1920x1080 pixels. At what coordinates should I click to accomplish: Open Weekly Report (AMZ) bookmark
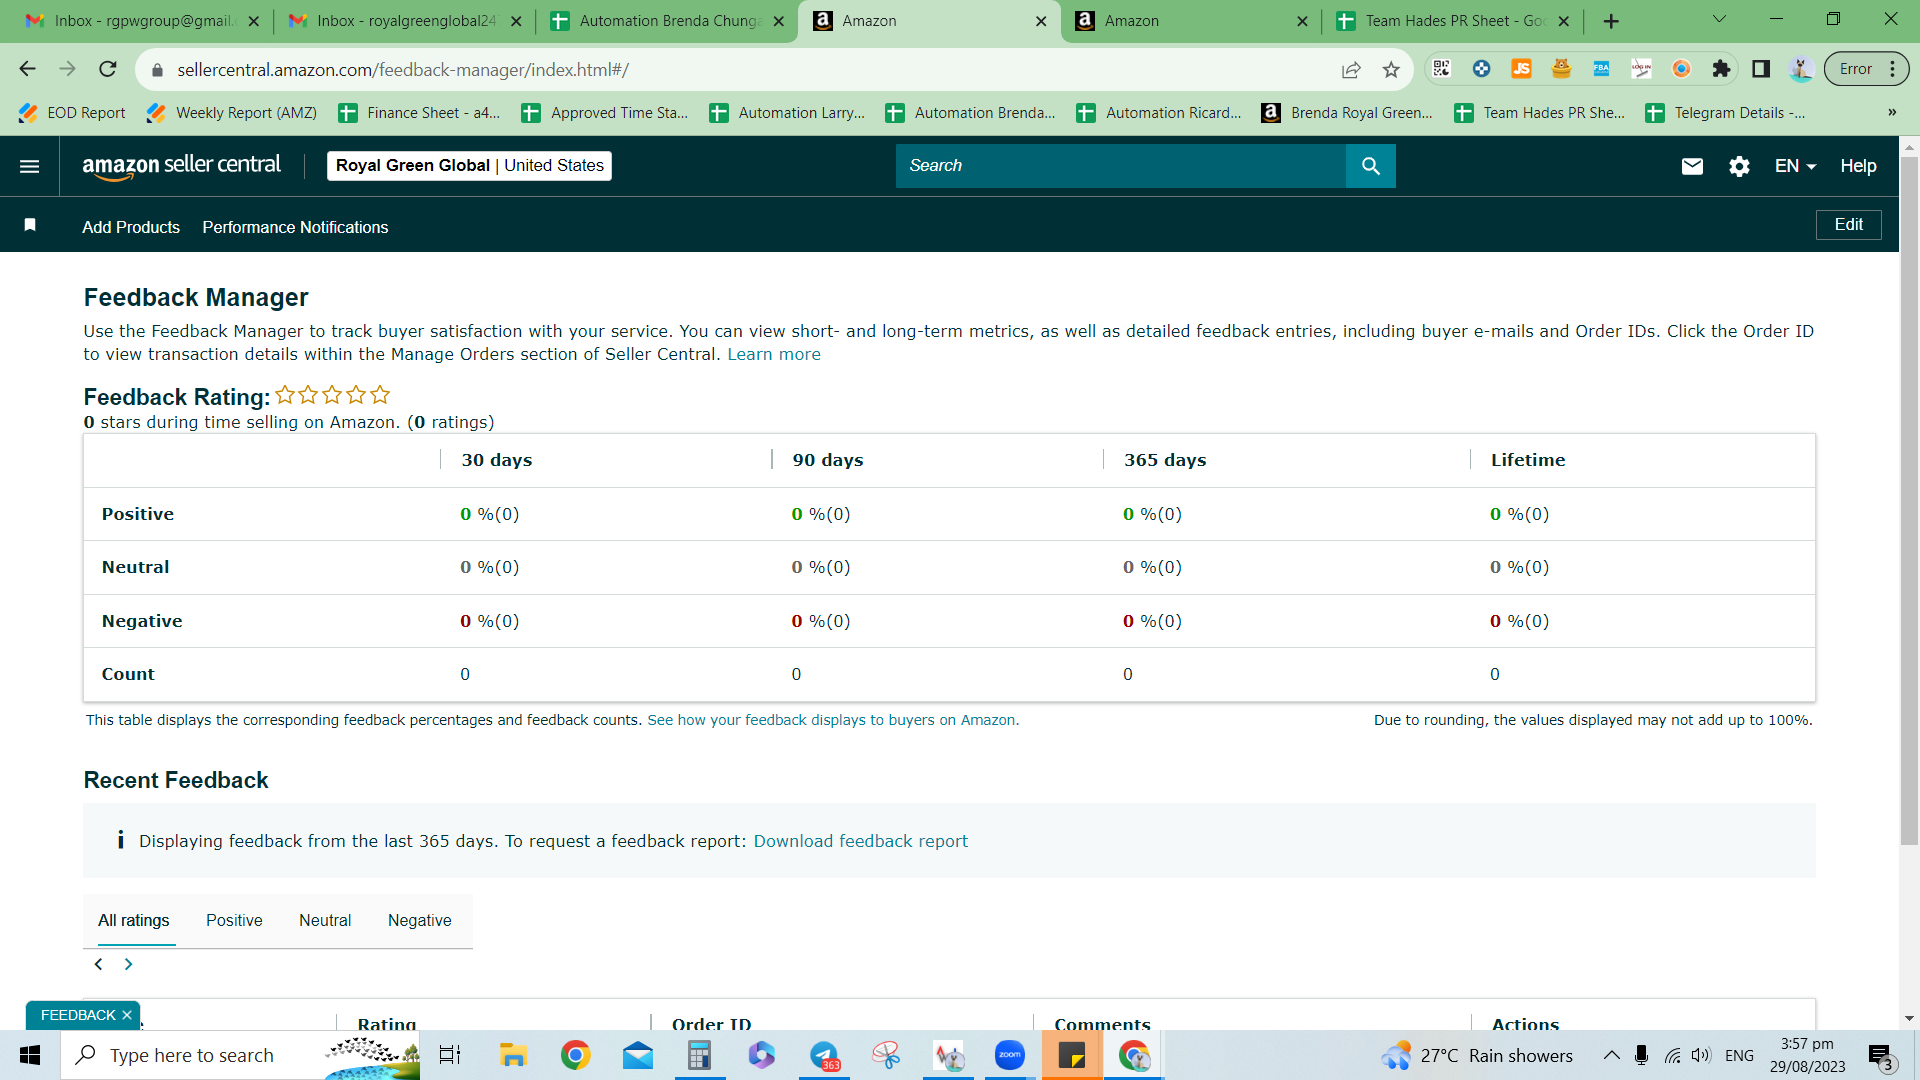coord(232,113)
